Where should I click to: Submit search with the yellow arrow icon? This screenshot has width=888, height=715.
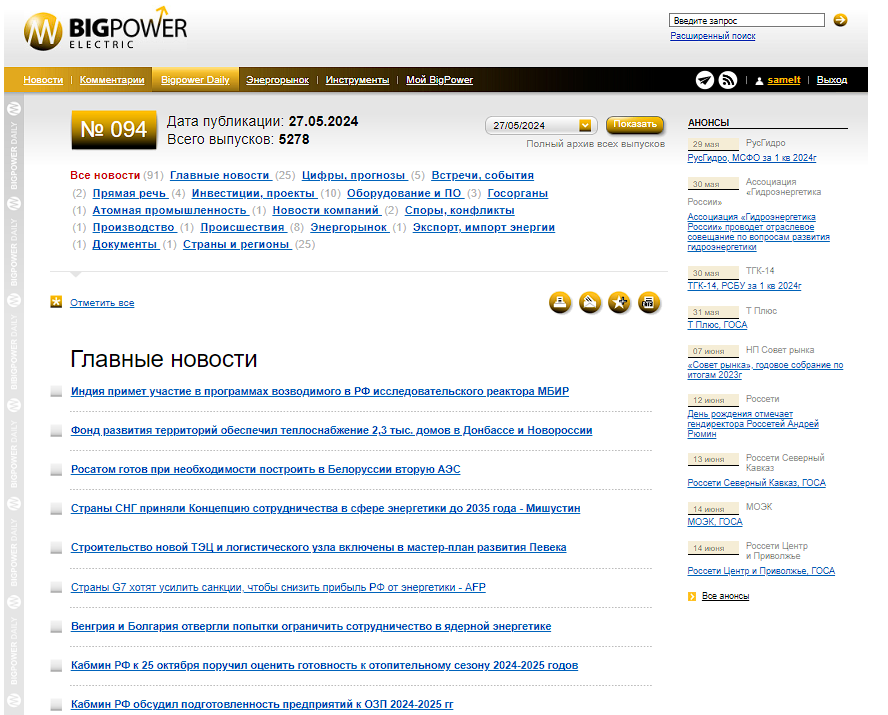(840, 20)
